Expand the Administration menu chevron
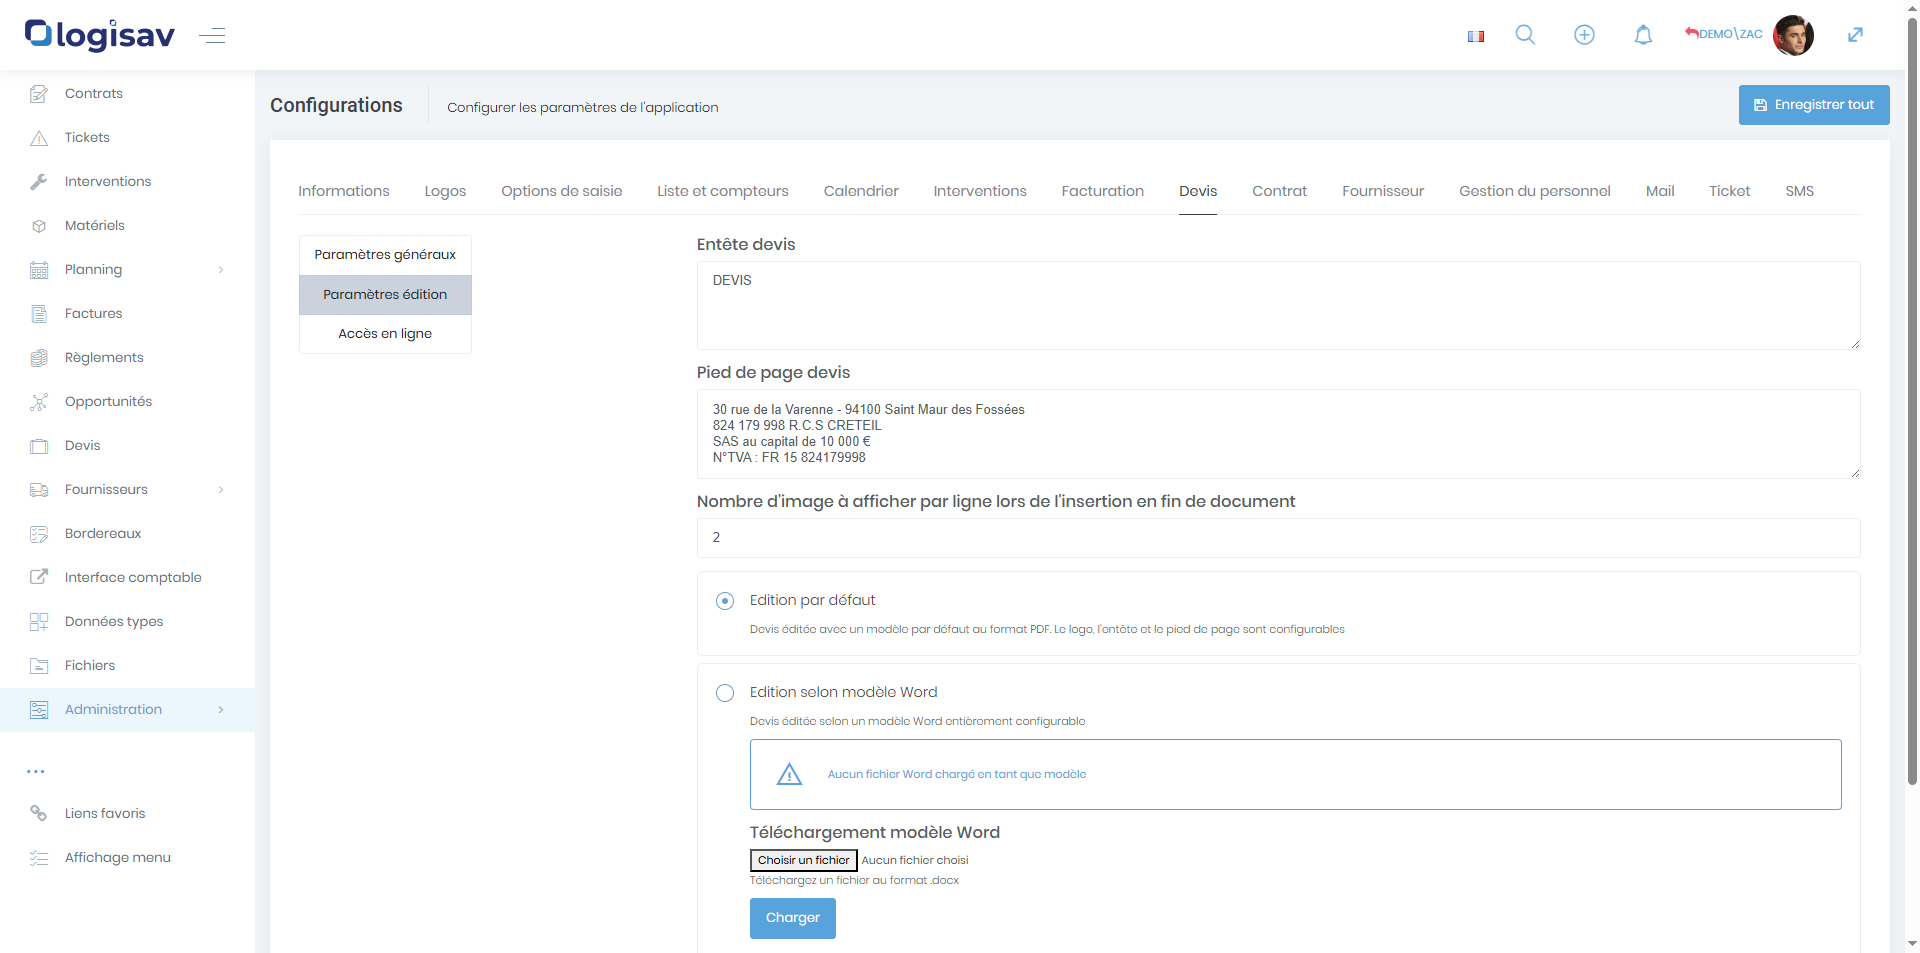Image resolution: width=1920 pixels, height=953 pixels. click(x=221, y=710)
